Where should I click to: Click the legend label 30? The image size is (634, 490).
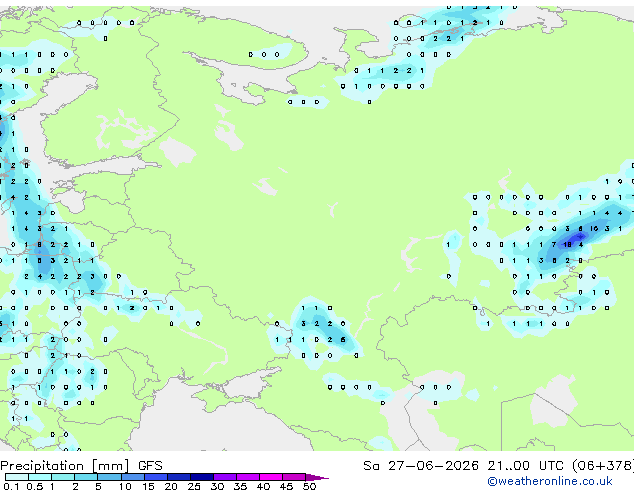point(217,486)
